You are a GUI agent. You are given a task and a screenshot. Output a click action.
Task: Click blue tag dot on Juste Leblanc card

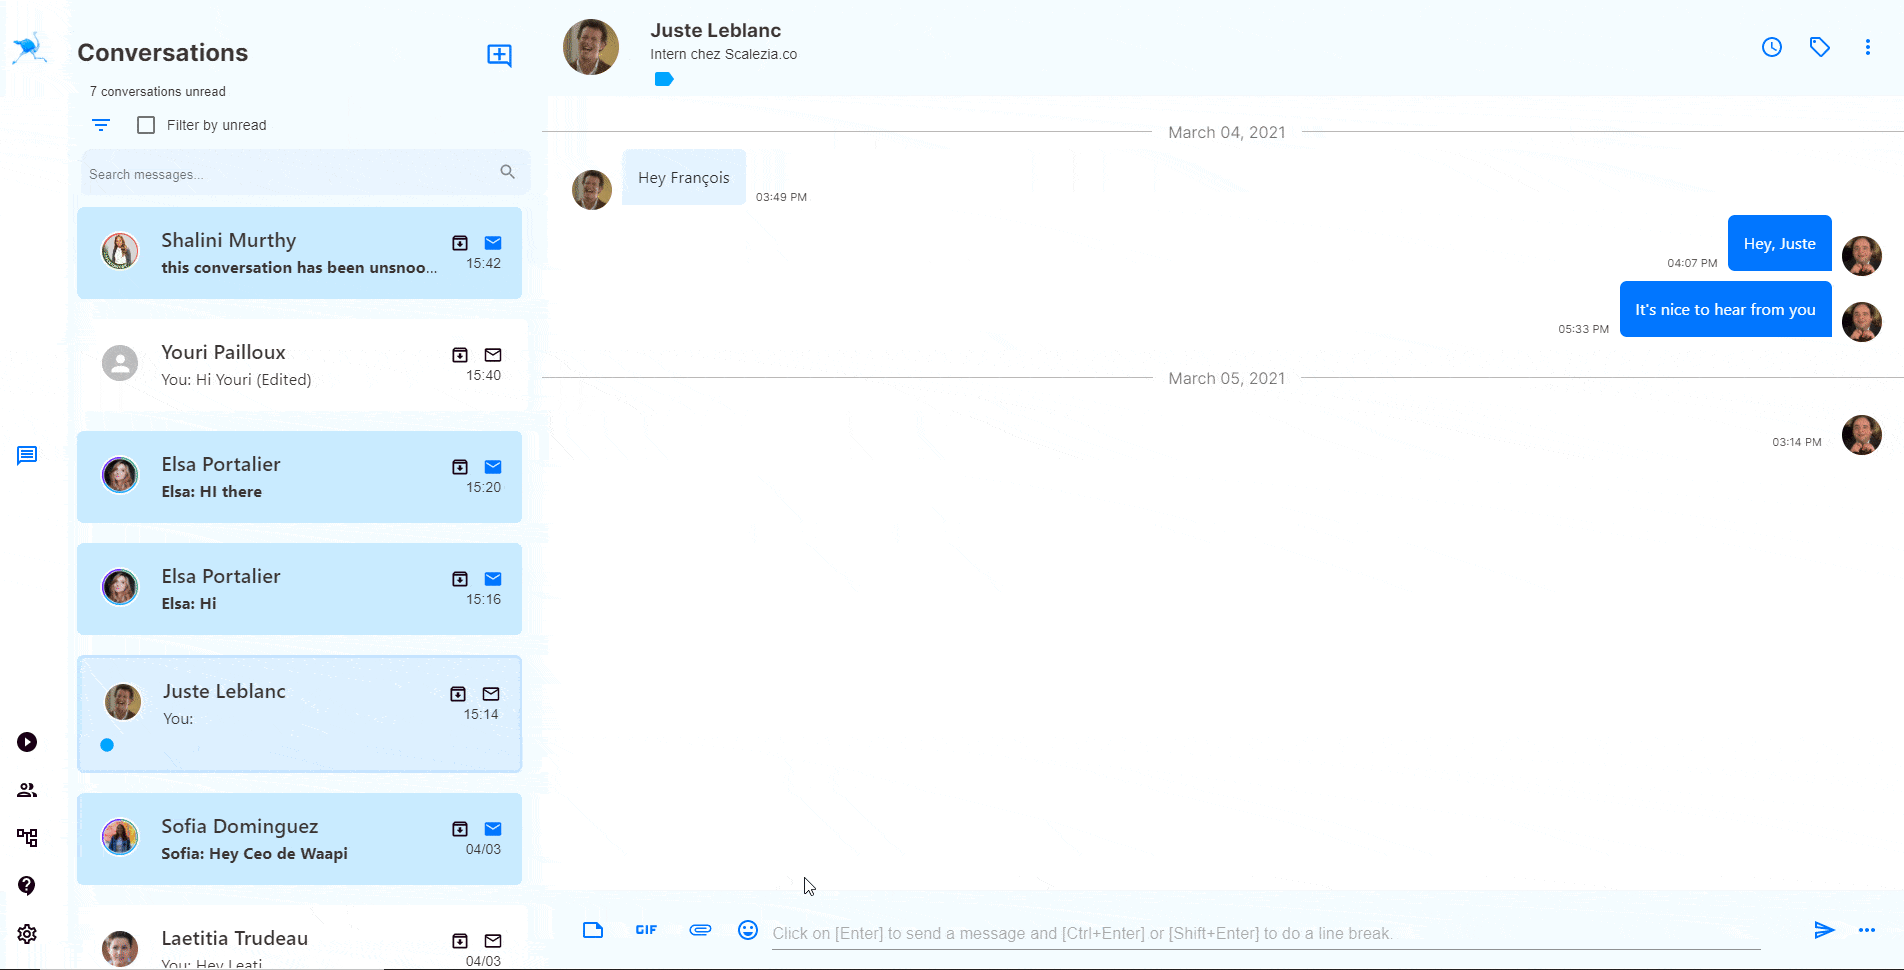(x=107, y=745)
